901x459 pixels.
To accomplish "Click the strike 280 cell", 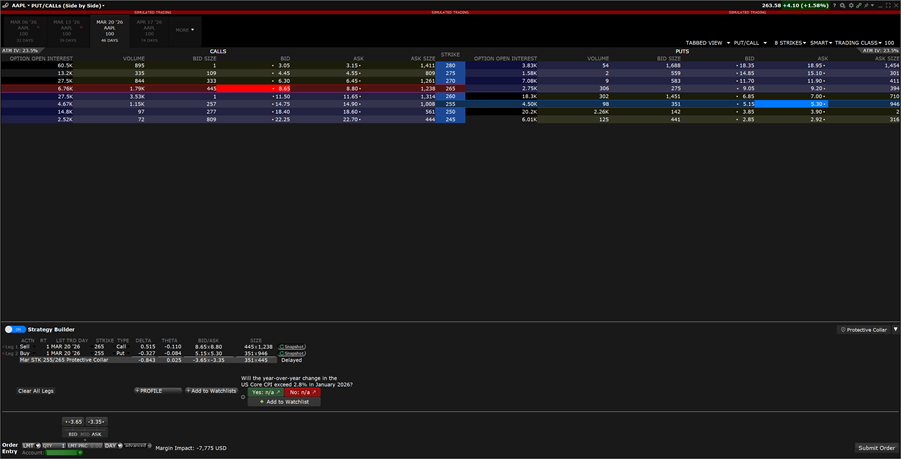I will (450, 66).
